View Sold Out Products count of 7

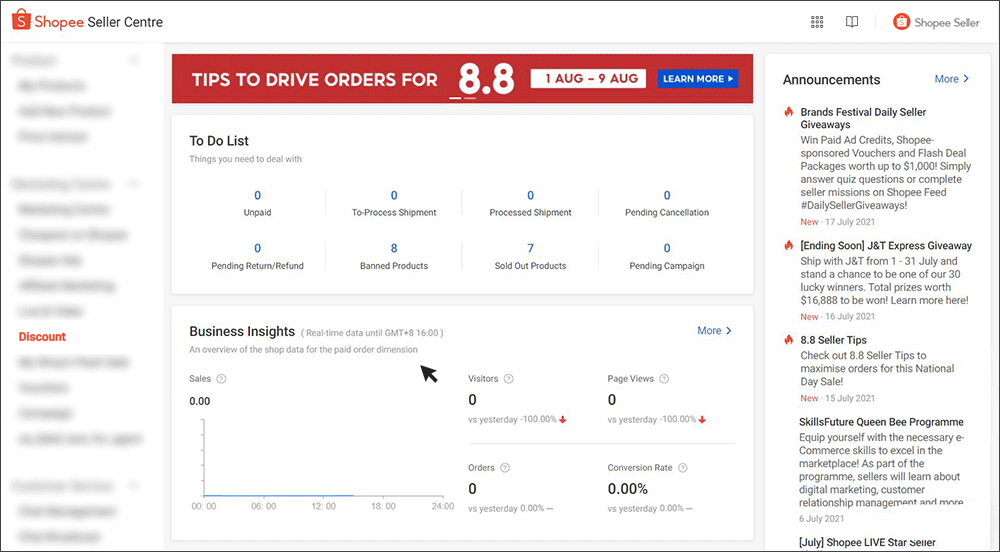(530, 248)
